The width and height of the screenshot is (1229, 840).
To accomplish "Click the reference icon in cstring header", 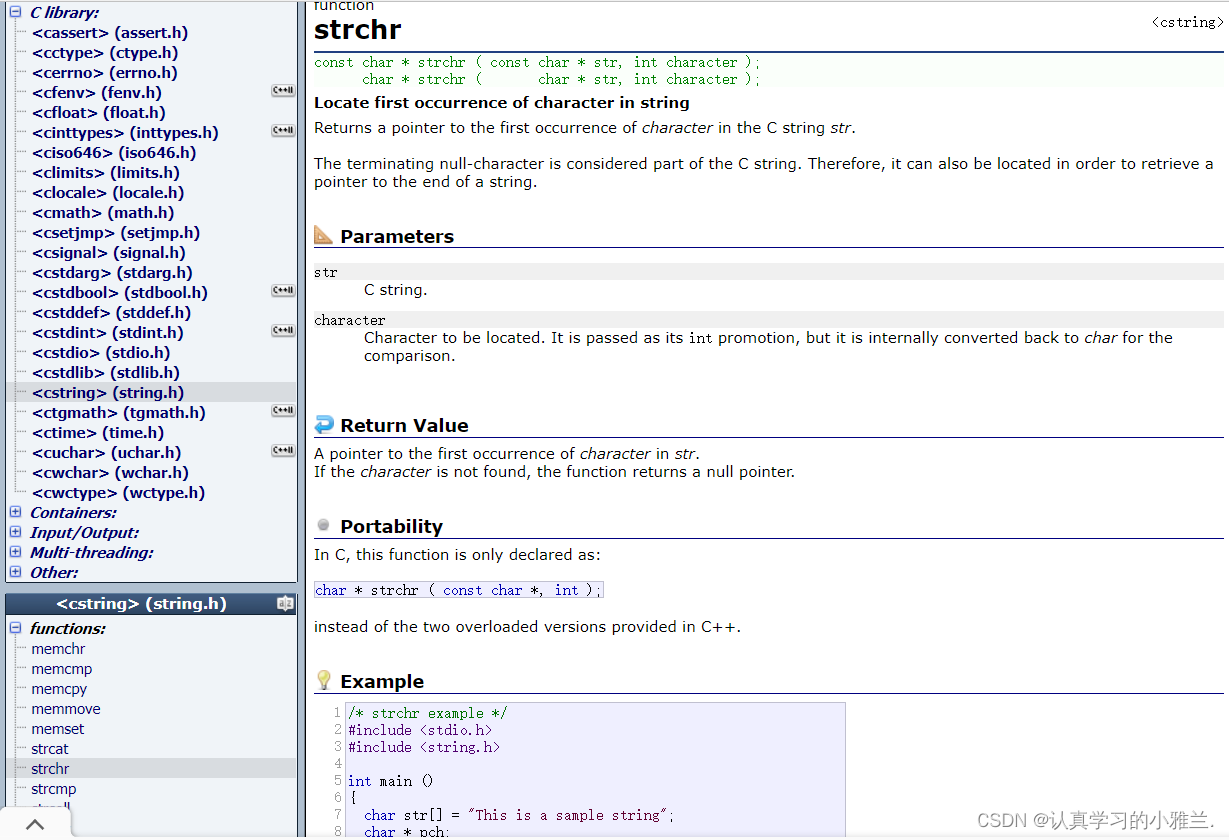I will click(x=285, y=604).
